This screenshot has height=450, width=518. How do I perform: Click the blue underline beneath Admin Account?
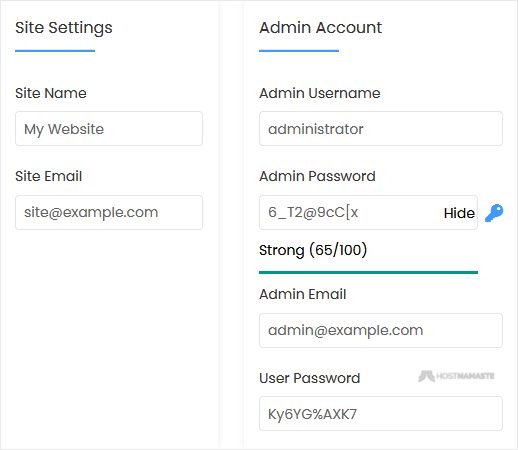click(299, 51)
